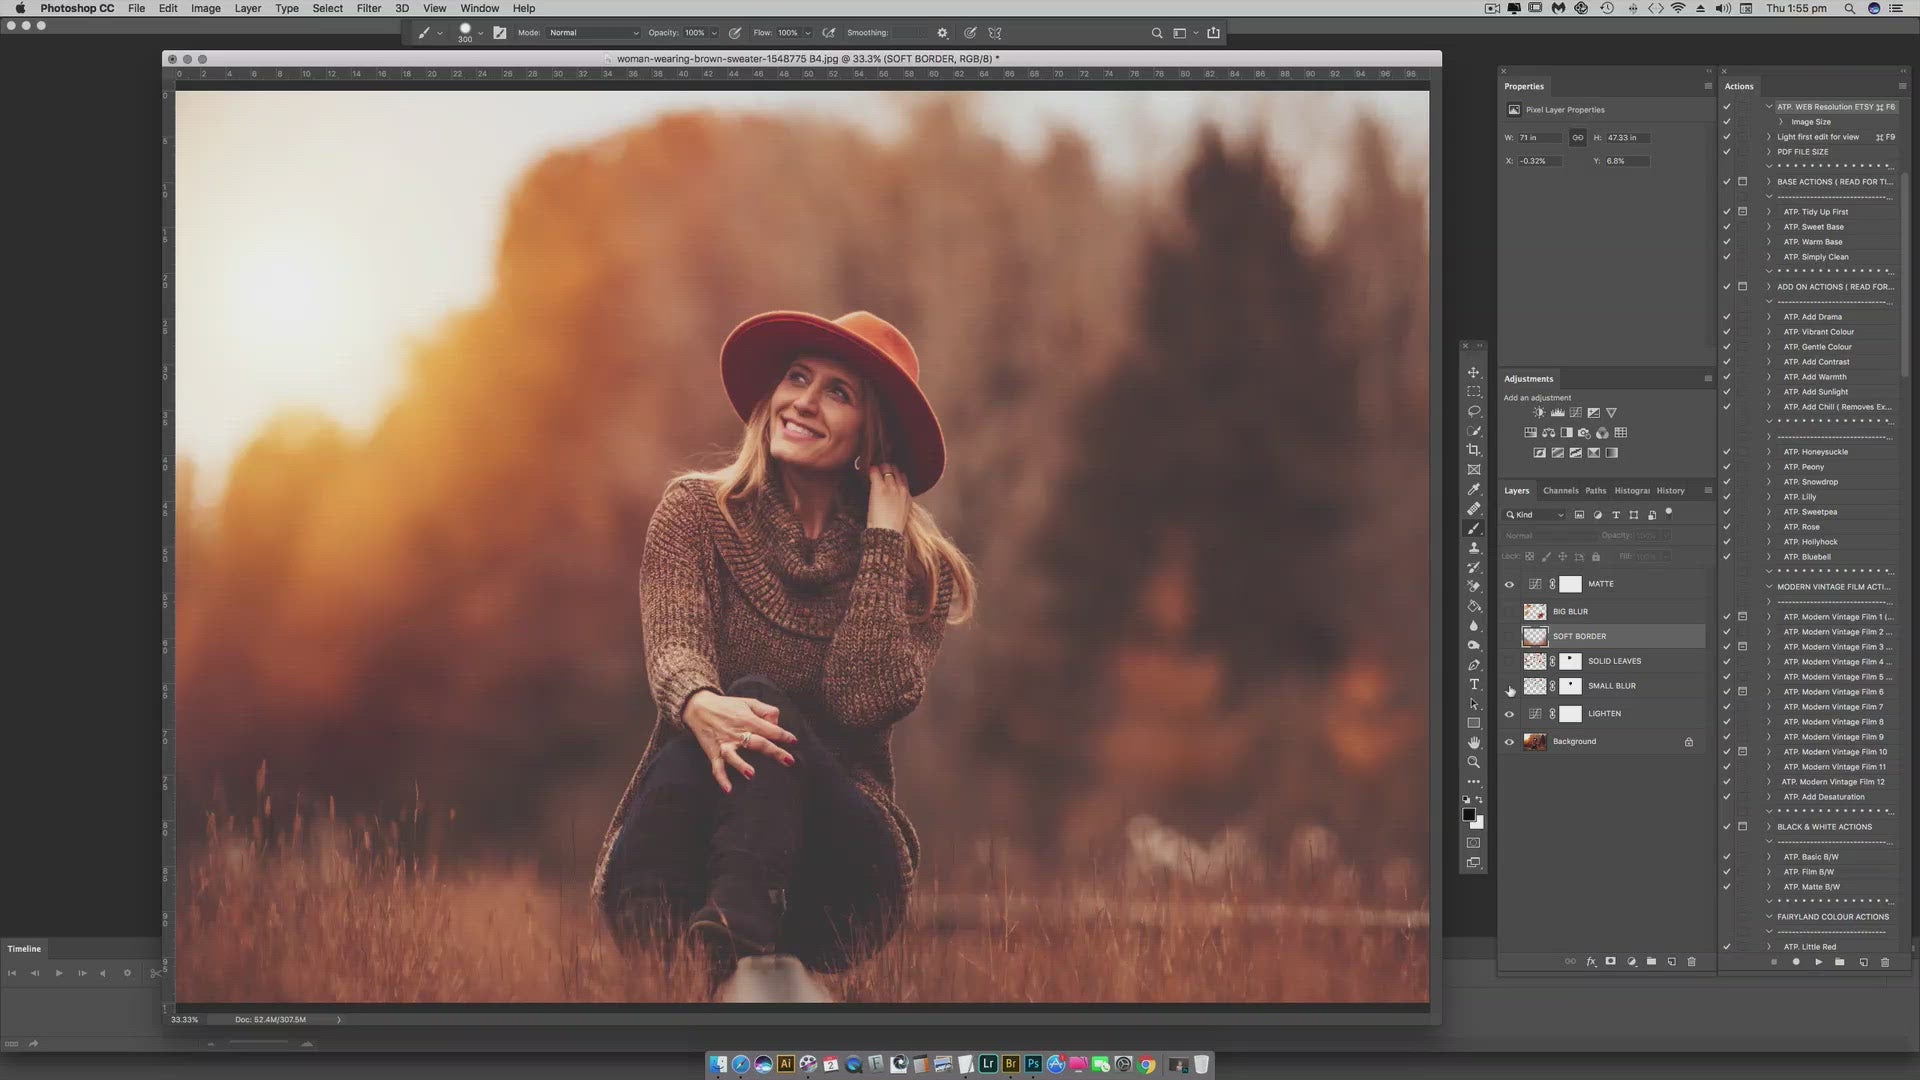This screenshot has height=1080, width=1920.
Task: Select the Eyedropper tool
Action: [1473, 489]
